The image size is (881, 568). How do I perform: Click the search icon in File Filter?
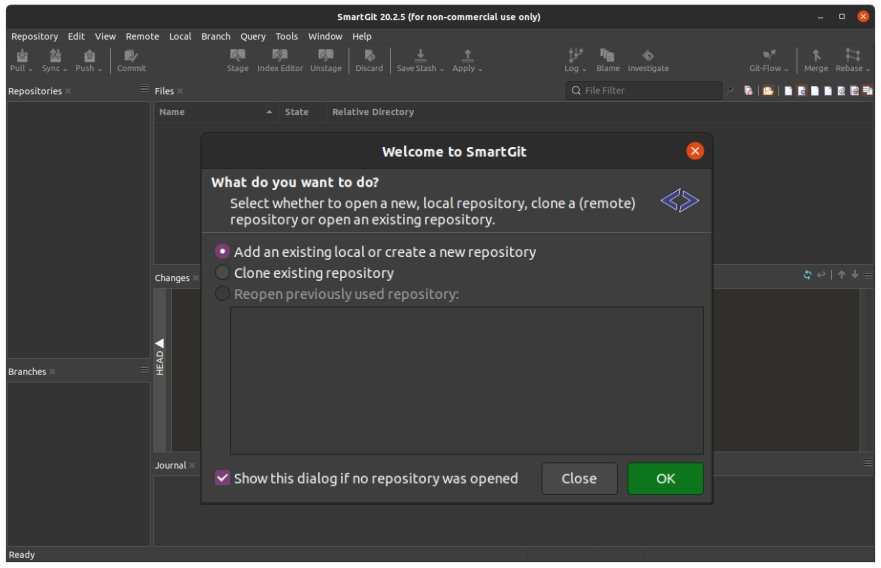[x=576, y=90]
